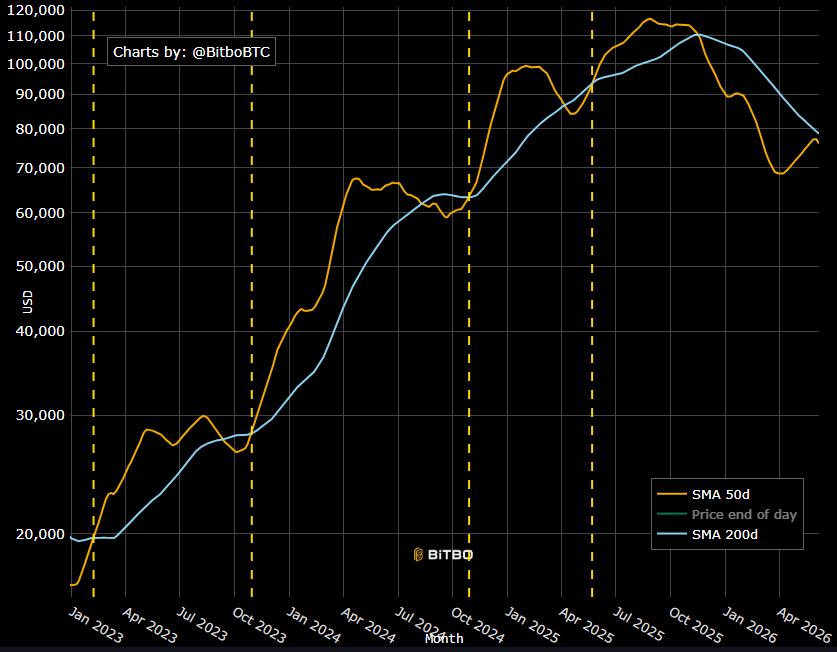The image size is (837, 652).
Task: Click the USD axis title
Action: tap(27, 302)
